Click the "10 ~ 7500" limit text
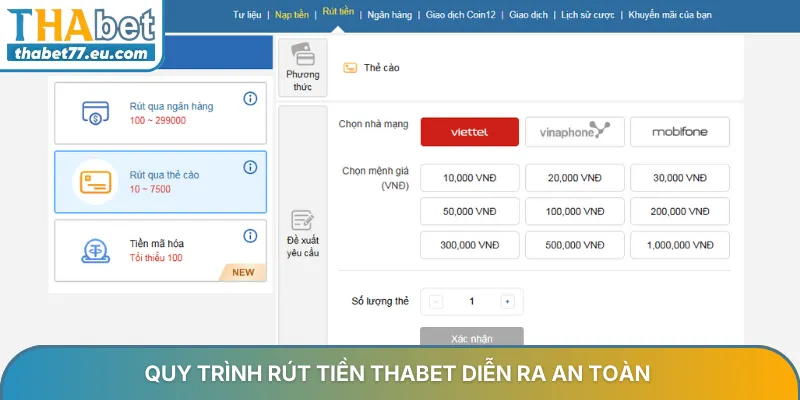This screenshot has height=400, width=800. [150, 189]
